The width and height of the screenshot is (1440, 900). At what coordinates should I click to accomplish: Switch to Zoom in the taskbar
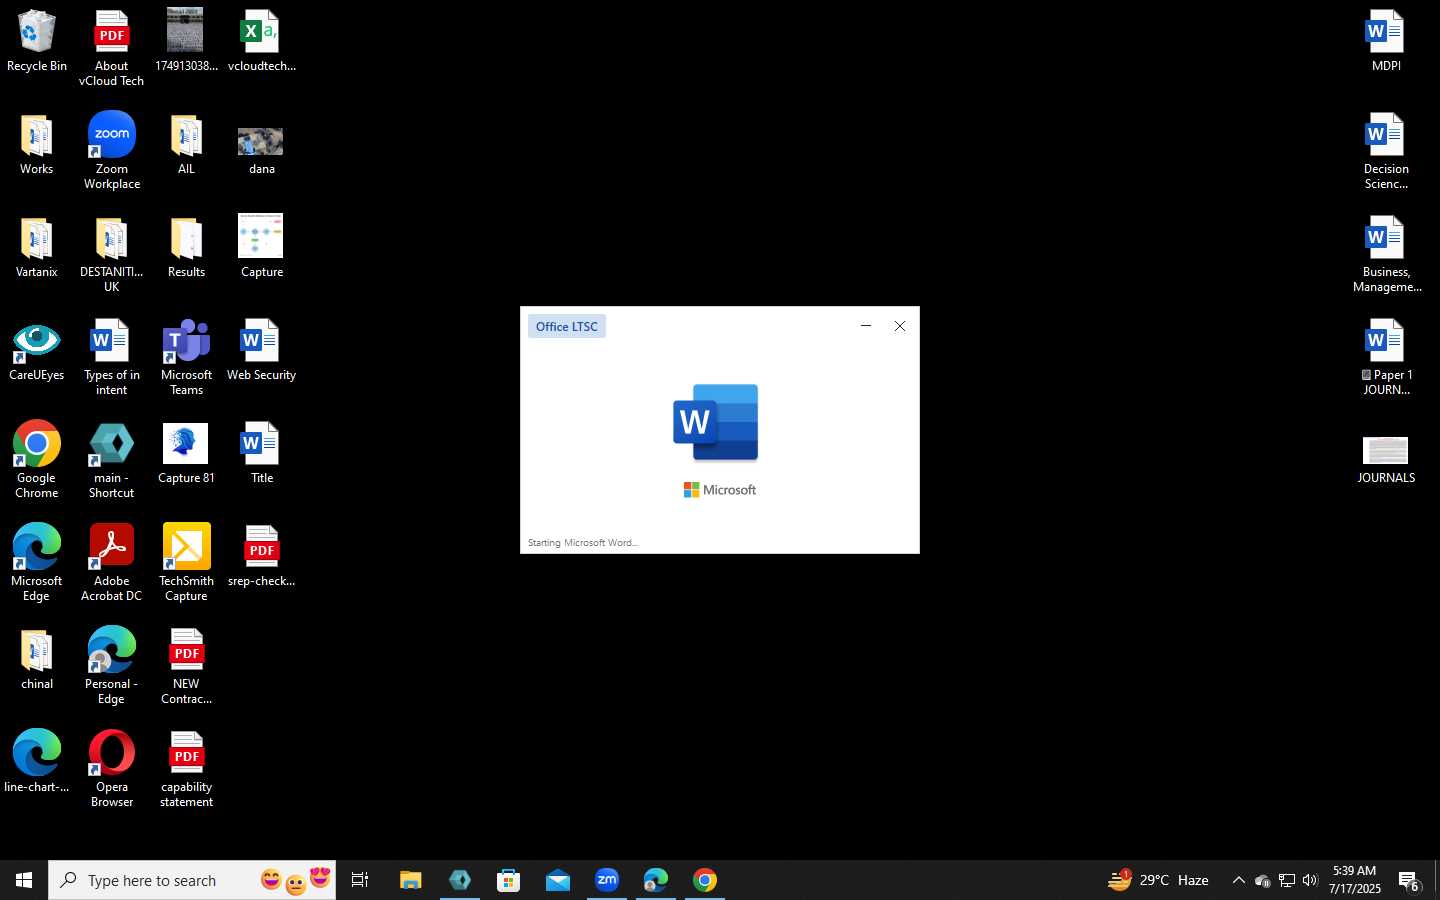[x=607, y=880]
